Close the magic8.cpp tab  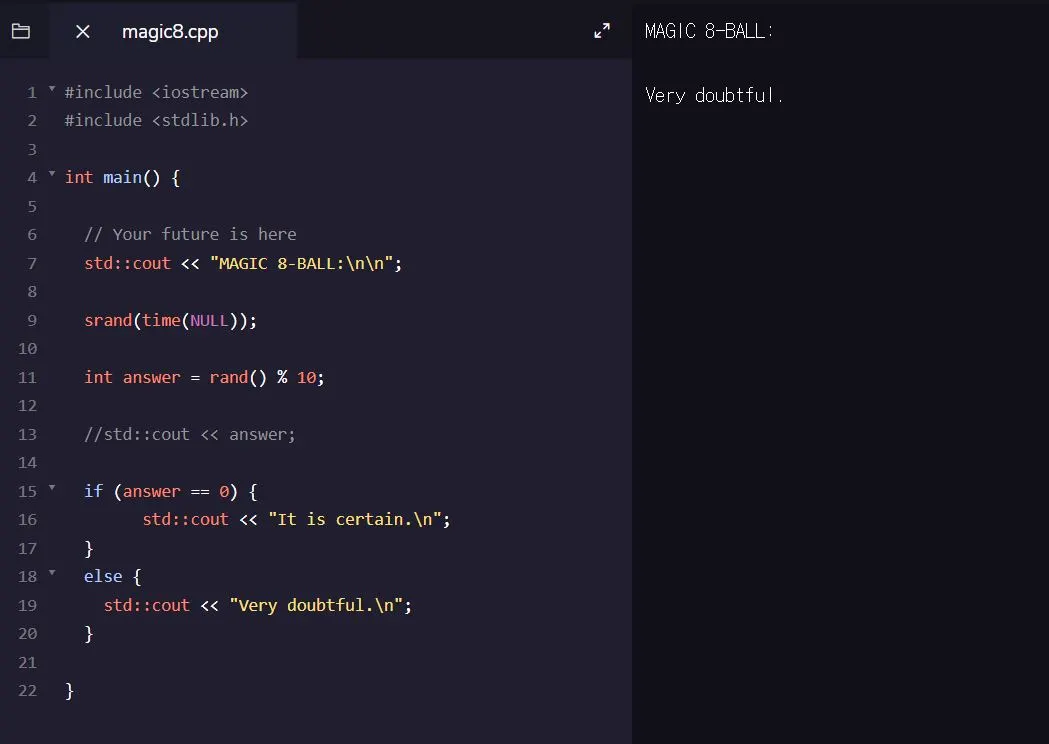(x=83, y=31)
